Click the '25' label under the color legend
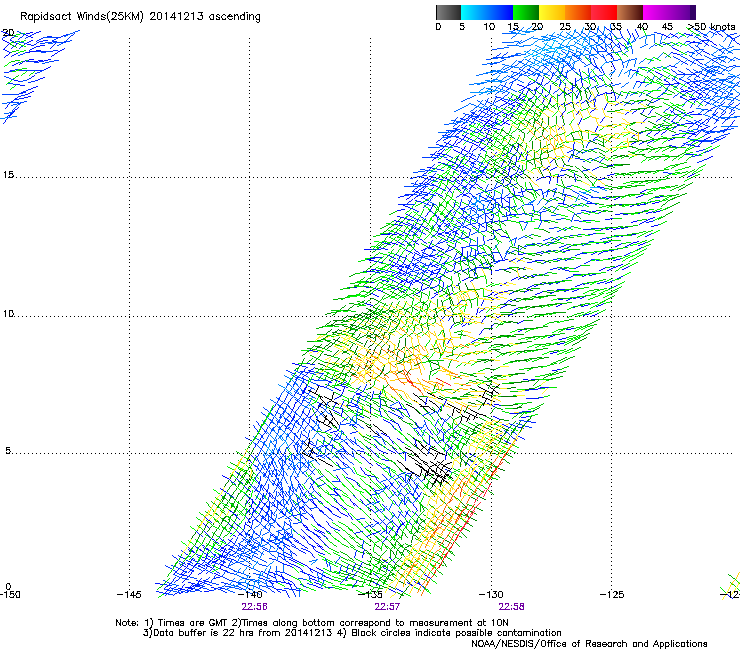Viewport: 740px width, 650px height. coord(565,27)
